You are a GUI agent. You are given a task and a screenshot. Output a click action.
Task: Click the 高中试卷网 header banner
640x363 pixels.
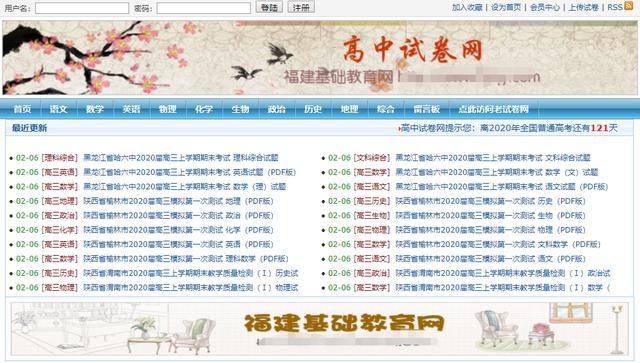(x=320, y=58)
